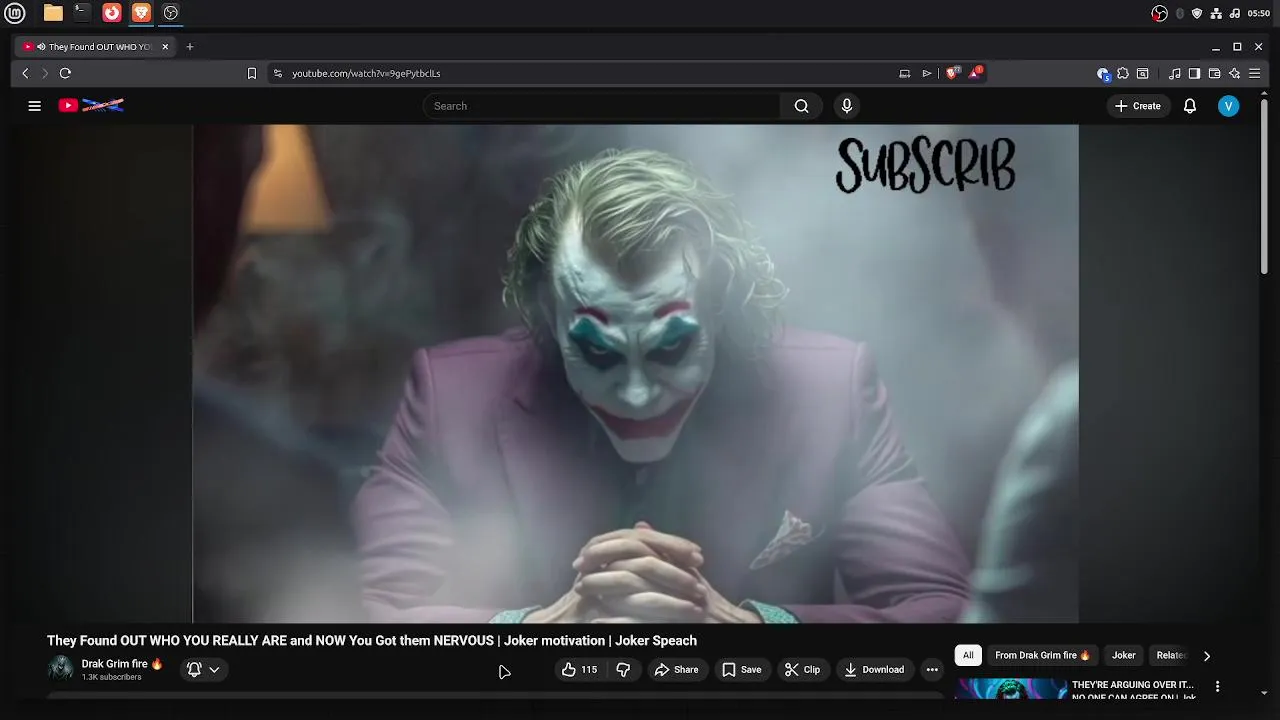Bookmark this page with the bookmark icon

(252, 73)
